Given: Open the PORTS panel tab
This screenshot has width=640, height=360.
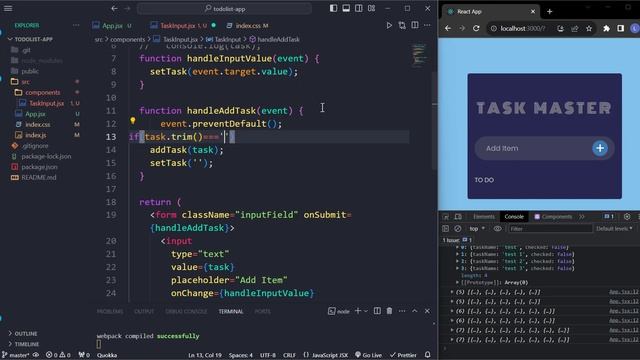Looking at the screenshot, I should (x=262, y=311).
